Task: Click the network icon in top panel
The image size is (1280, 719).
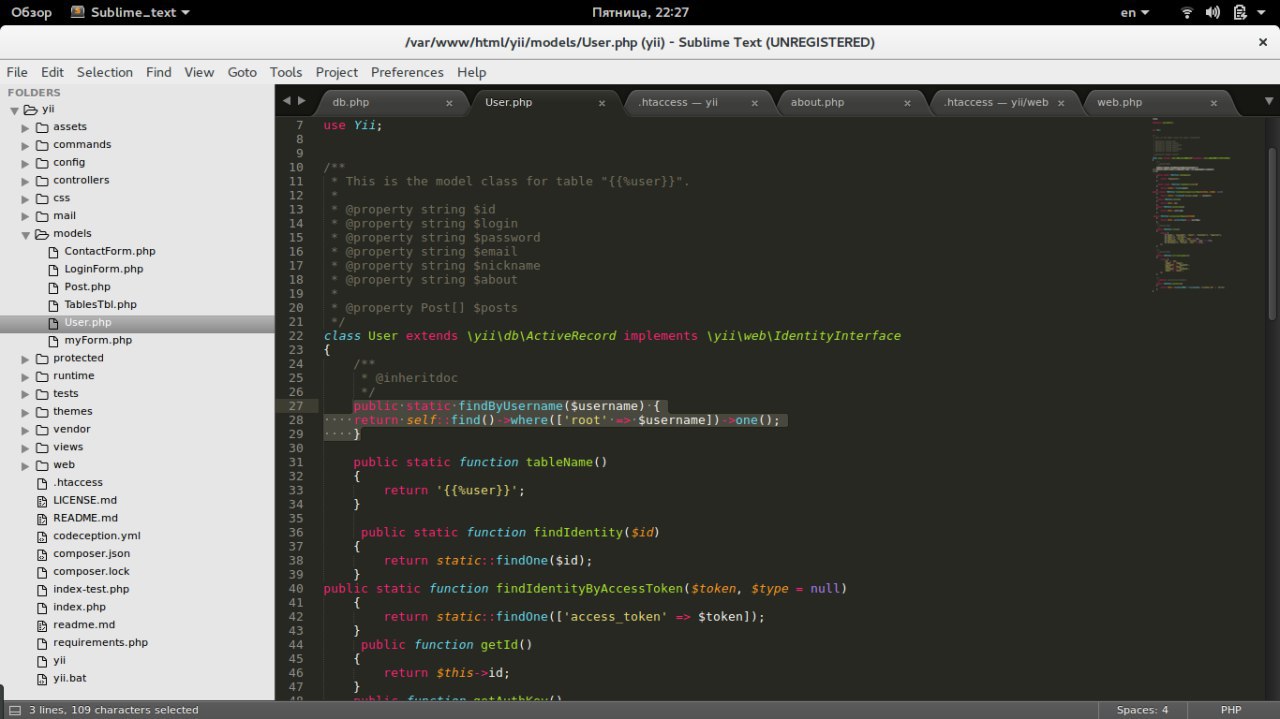Action: tap(1187, 13)
